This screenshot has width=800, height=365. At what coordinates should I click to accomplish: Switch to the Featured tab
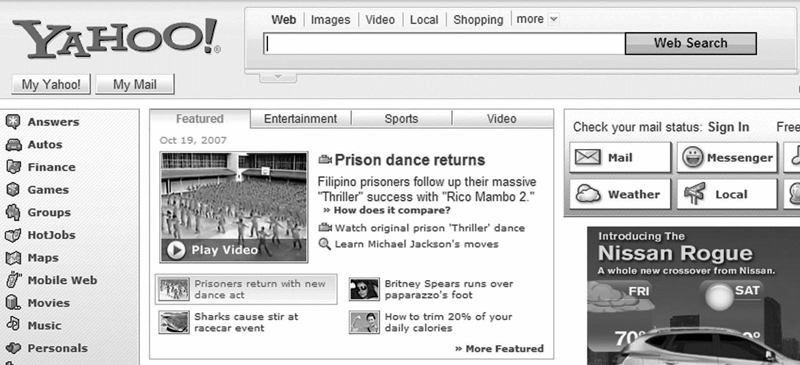200,119
